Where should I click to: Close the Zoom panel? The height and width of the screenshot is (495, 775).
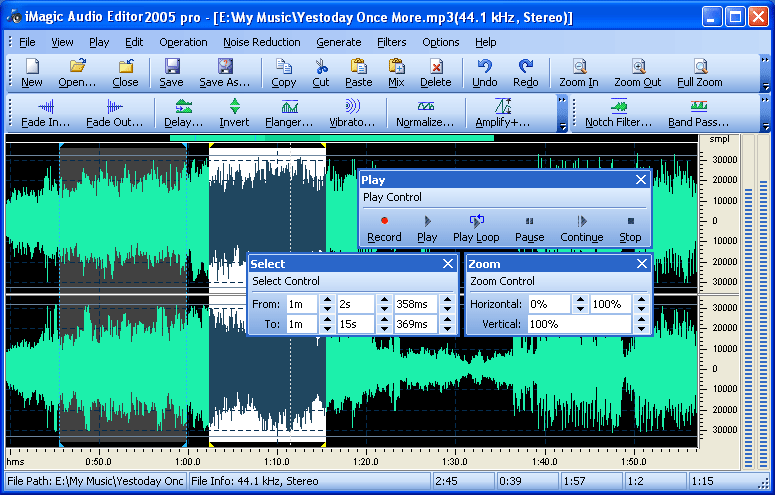(x=642, y=264)
